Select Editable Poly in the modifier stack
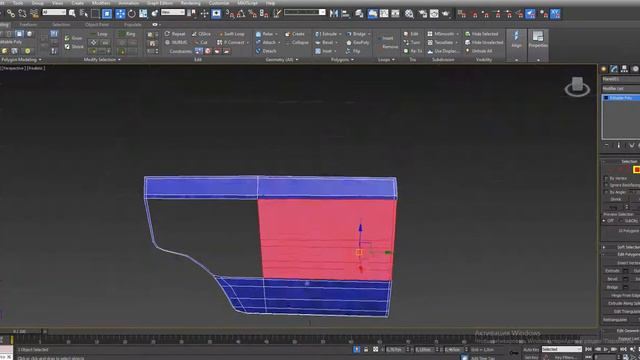Screen dimensions: 640x360 622,98
